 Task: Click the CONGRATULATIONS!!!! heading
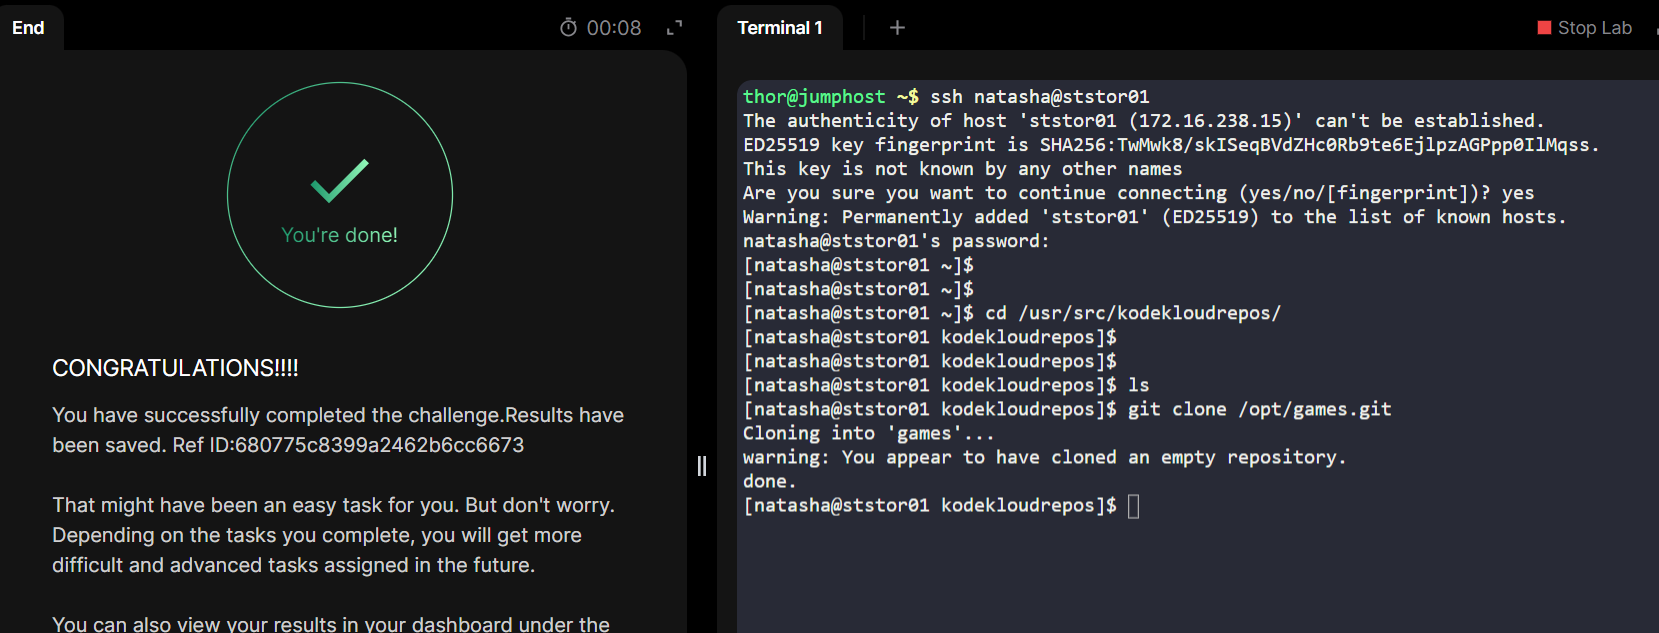175,368
